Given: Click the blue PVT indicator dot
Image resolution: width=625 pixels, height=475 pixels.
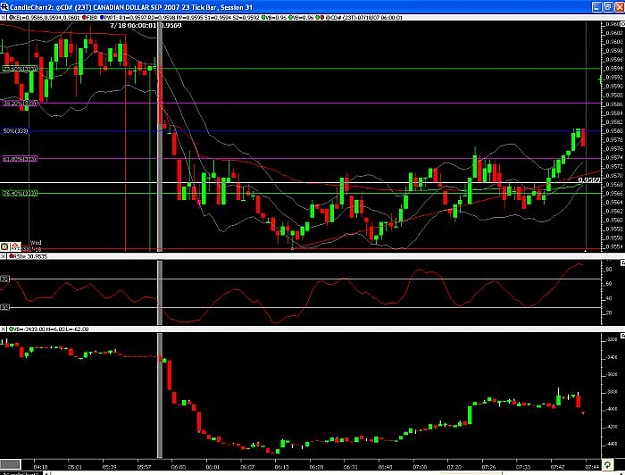Looking at the screenshot, I should [102, 18].
